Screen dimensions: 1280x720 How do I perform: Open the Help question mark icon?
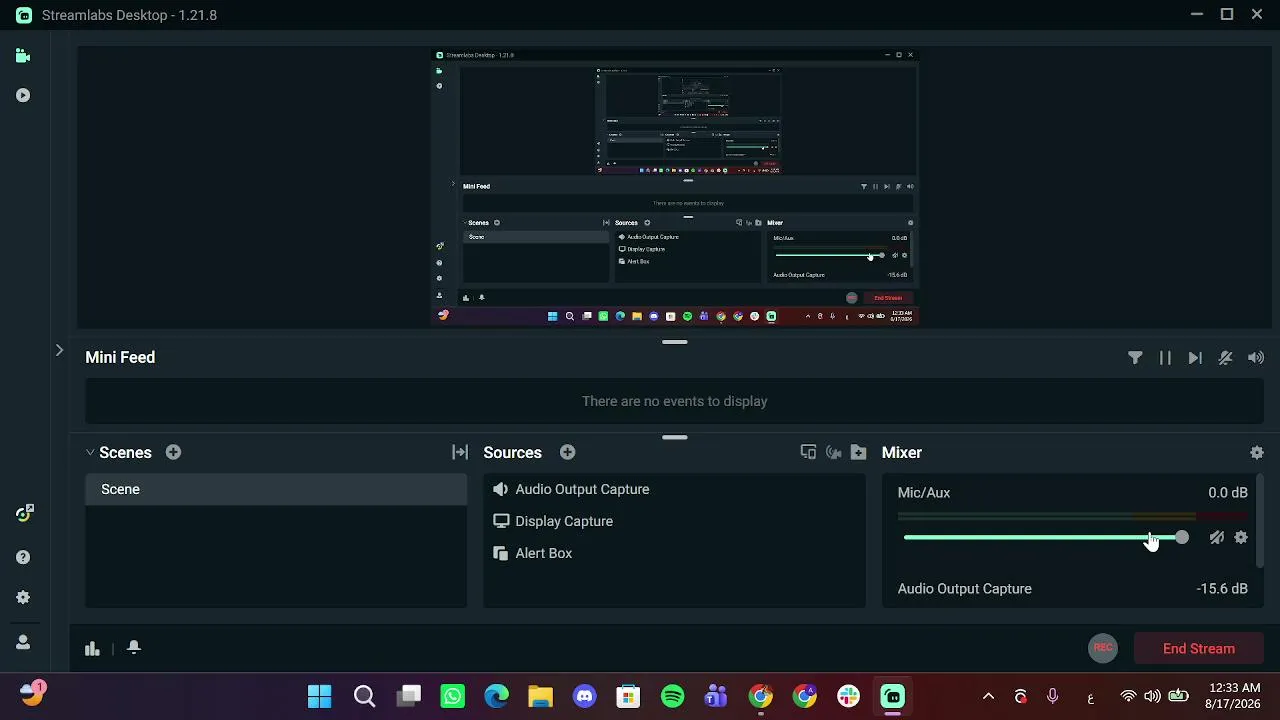23,558
